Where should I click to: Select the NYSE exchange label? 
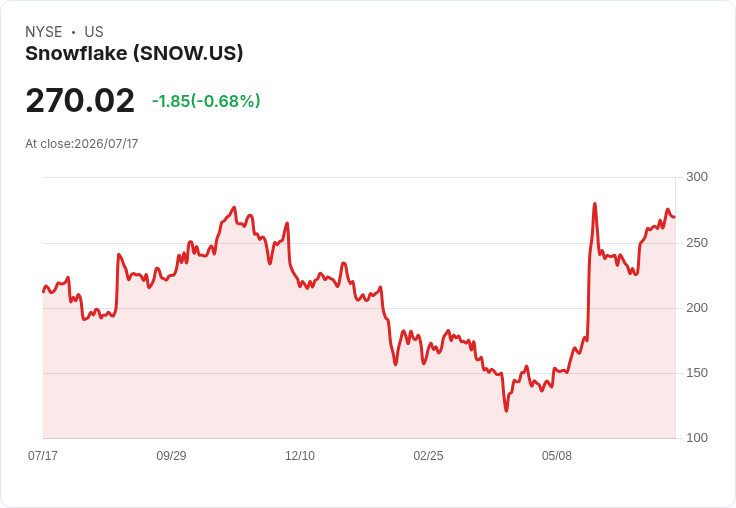pos(44,32)
